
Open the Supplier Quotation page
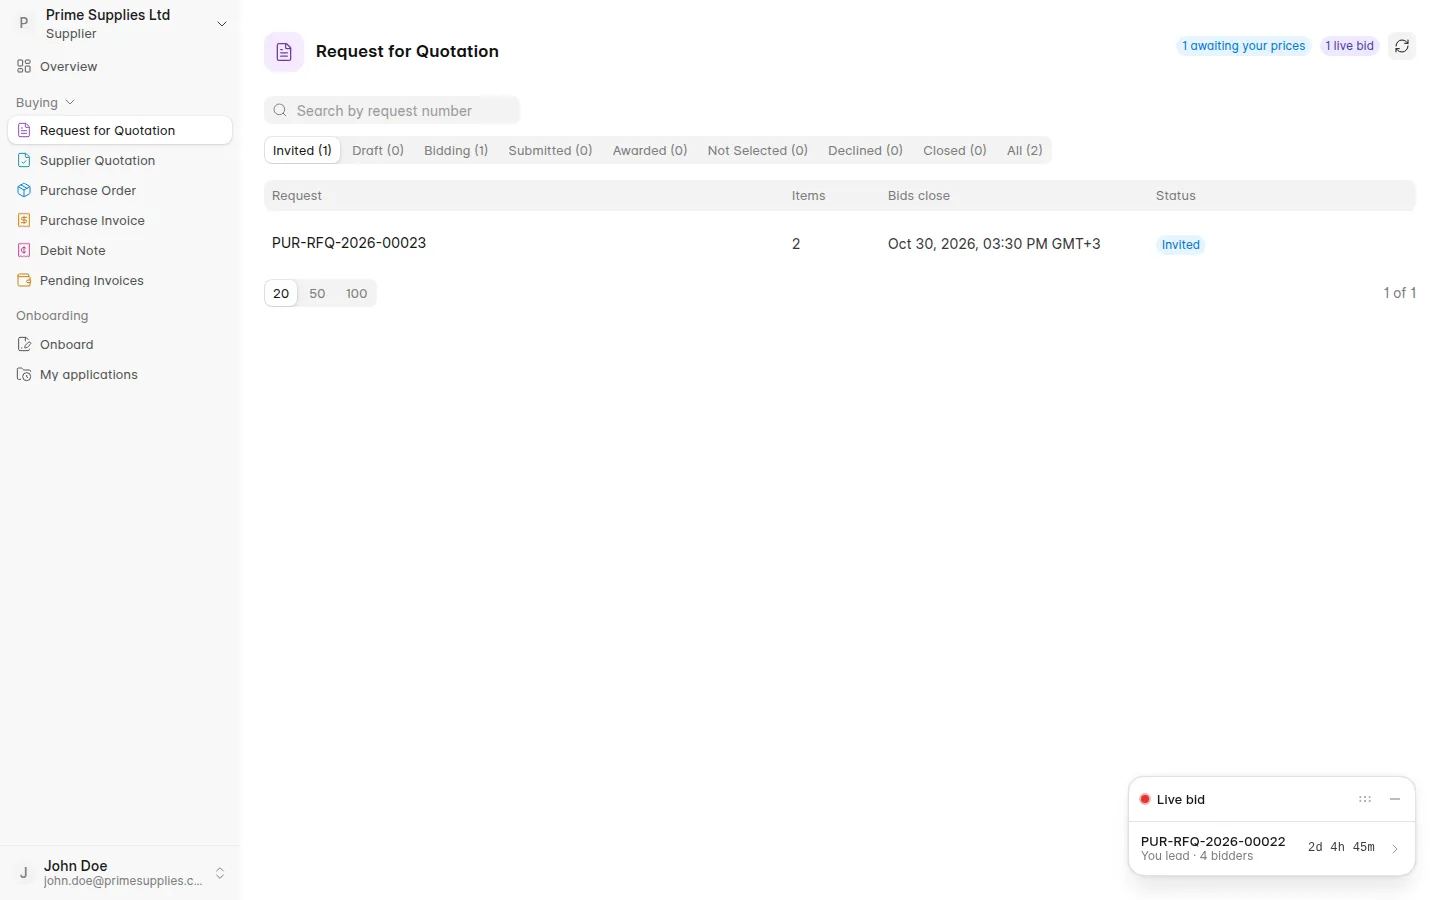click(x=120, y=160)
